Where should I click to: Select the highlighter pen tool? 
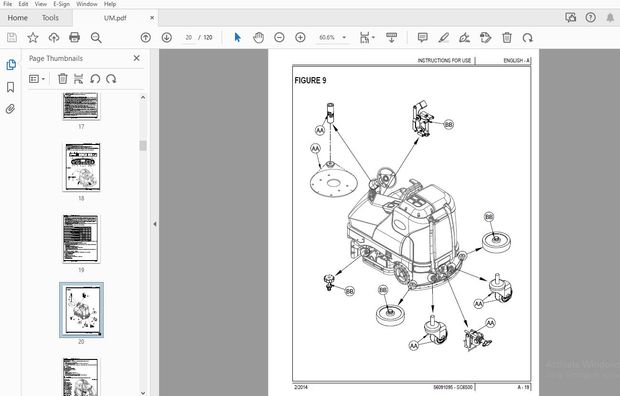pyautogui.click(x=444, y=38)
